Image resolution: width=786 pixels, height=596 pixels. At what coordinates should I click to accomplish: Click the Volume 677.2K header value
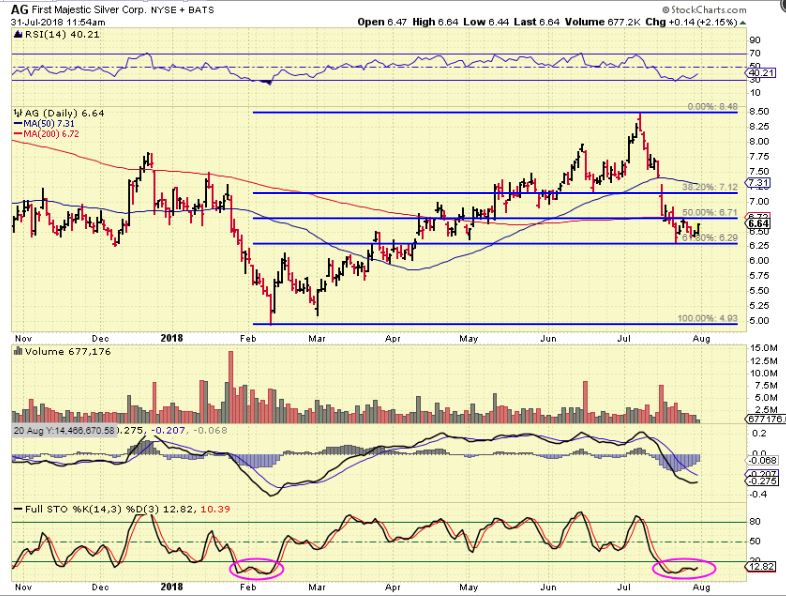[603, 22]
